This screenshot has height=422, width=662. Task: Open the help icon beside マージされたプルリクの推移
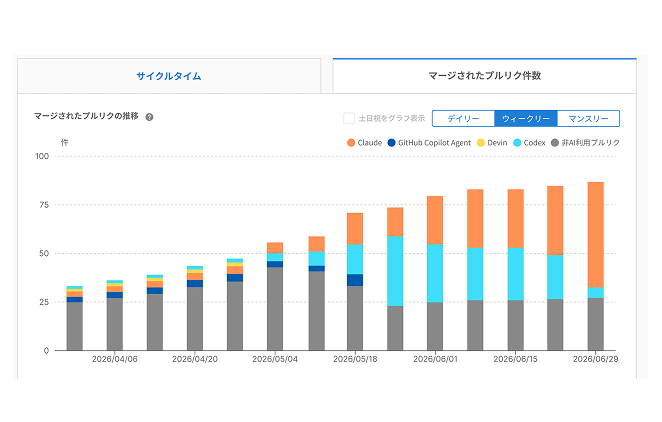coord(149,117)
